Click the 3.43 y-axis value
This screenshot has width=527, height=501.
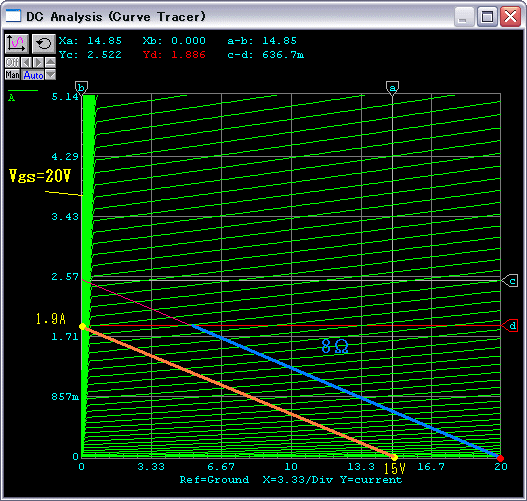click(x=65, y=217)
